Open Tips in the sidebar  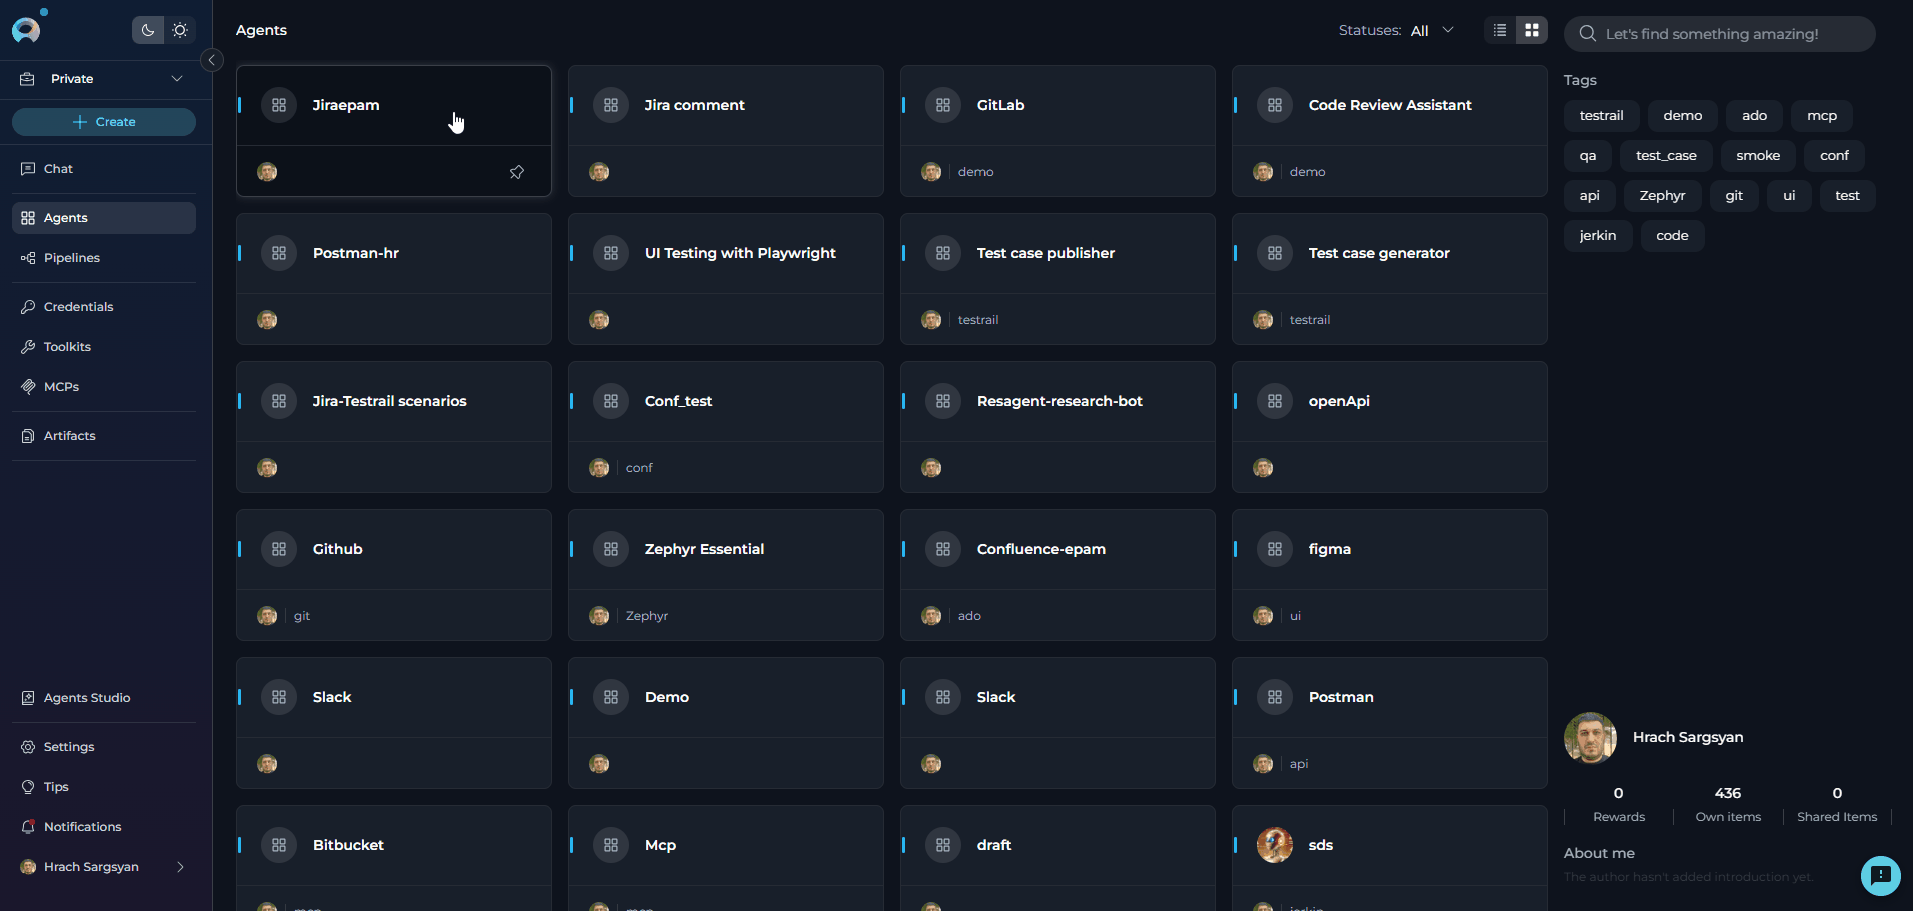pos(104,787)
